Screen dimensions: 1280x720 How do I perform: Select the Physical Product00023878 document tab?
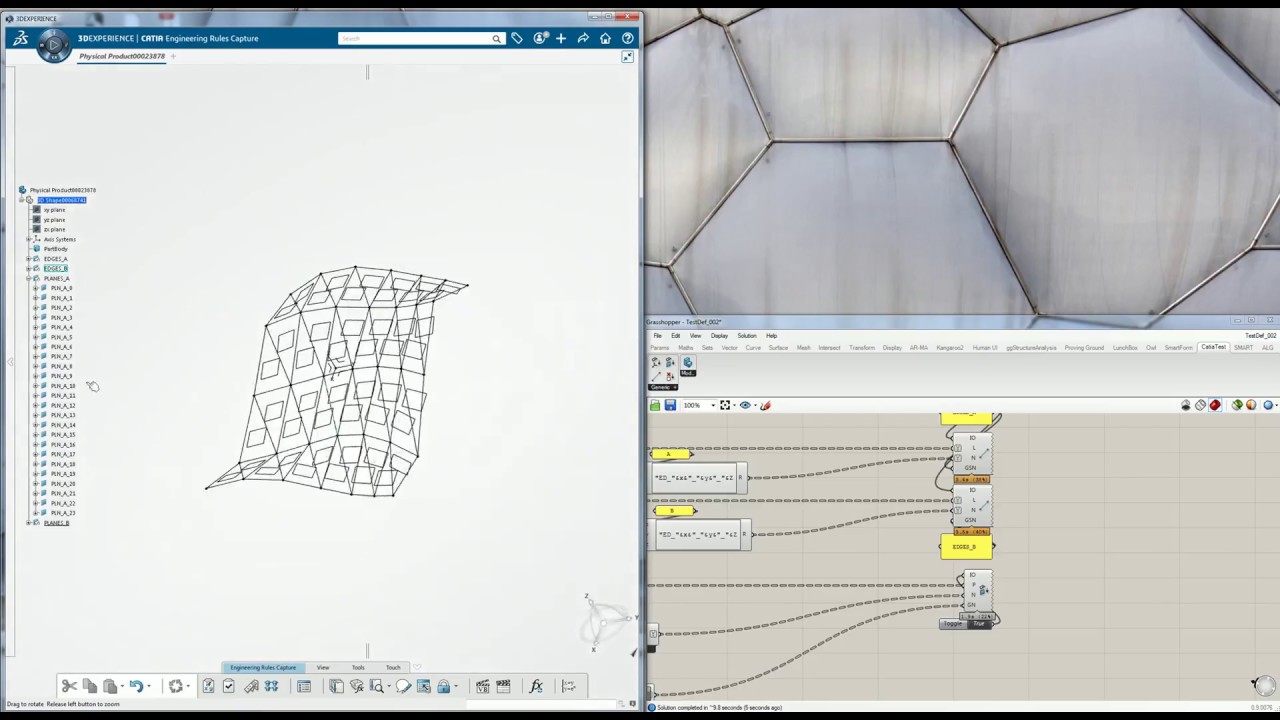[x=122, y=56]
